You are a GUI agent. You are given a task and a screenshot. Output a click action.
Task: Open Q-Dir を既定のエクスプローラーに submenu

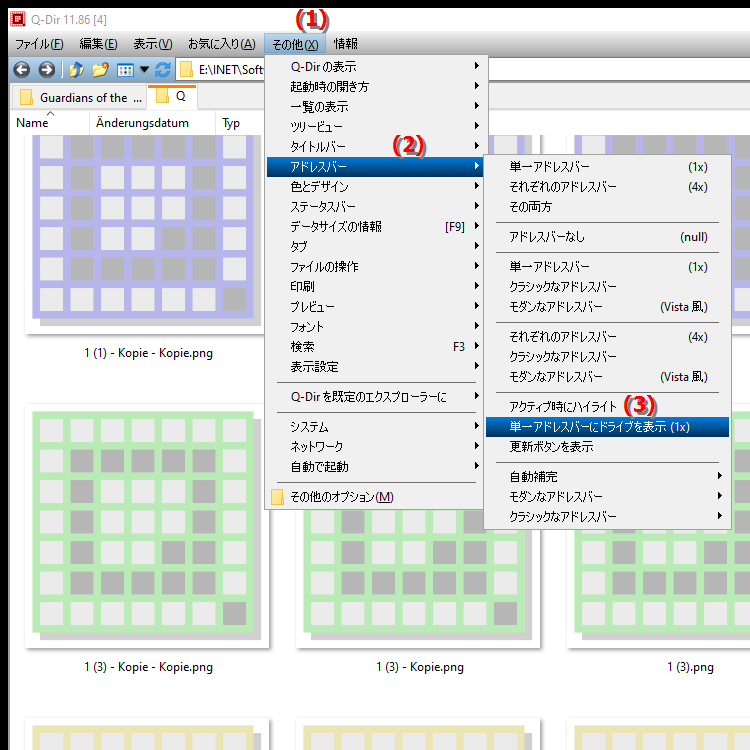[x=375, y=397]
